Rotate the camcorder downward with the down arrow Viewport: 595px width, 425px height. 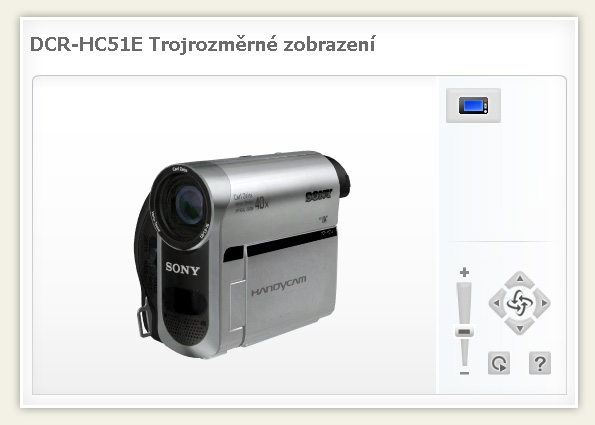[x=519, y=327]
